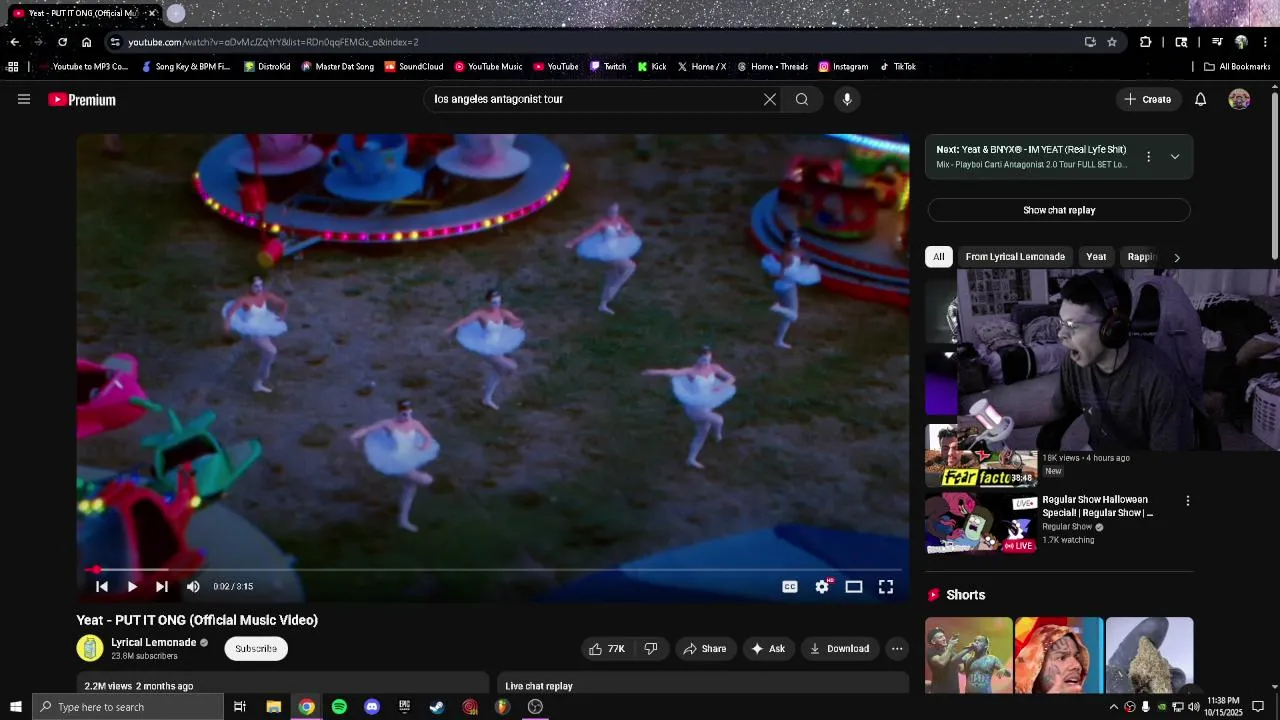Open TikTok bookmark
Image resolution: width=1280 pixels, height=720 pixels.
coord(898,67)
